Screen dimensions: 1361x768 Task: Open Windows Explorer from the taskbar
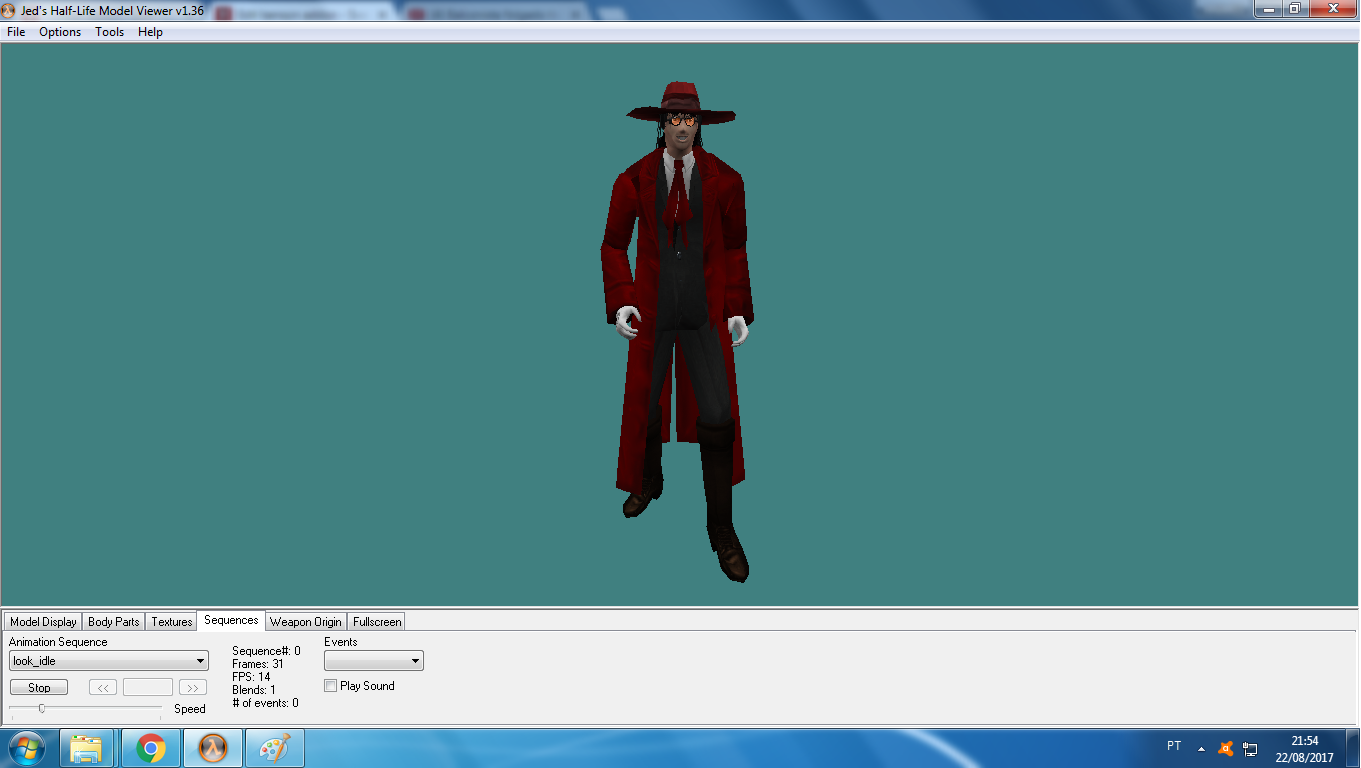point(87,748)
